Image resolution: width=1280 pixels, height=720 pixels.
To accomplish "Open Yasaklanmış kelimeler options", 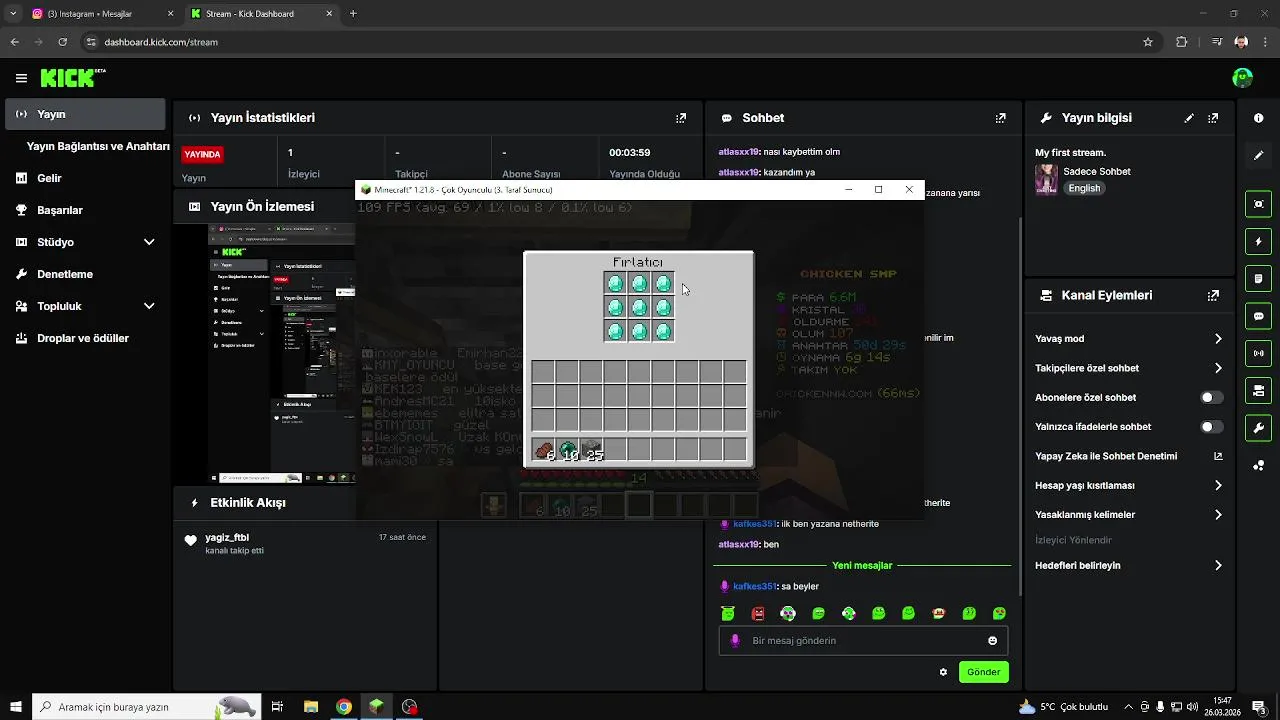I will [x=1129, y=515].
